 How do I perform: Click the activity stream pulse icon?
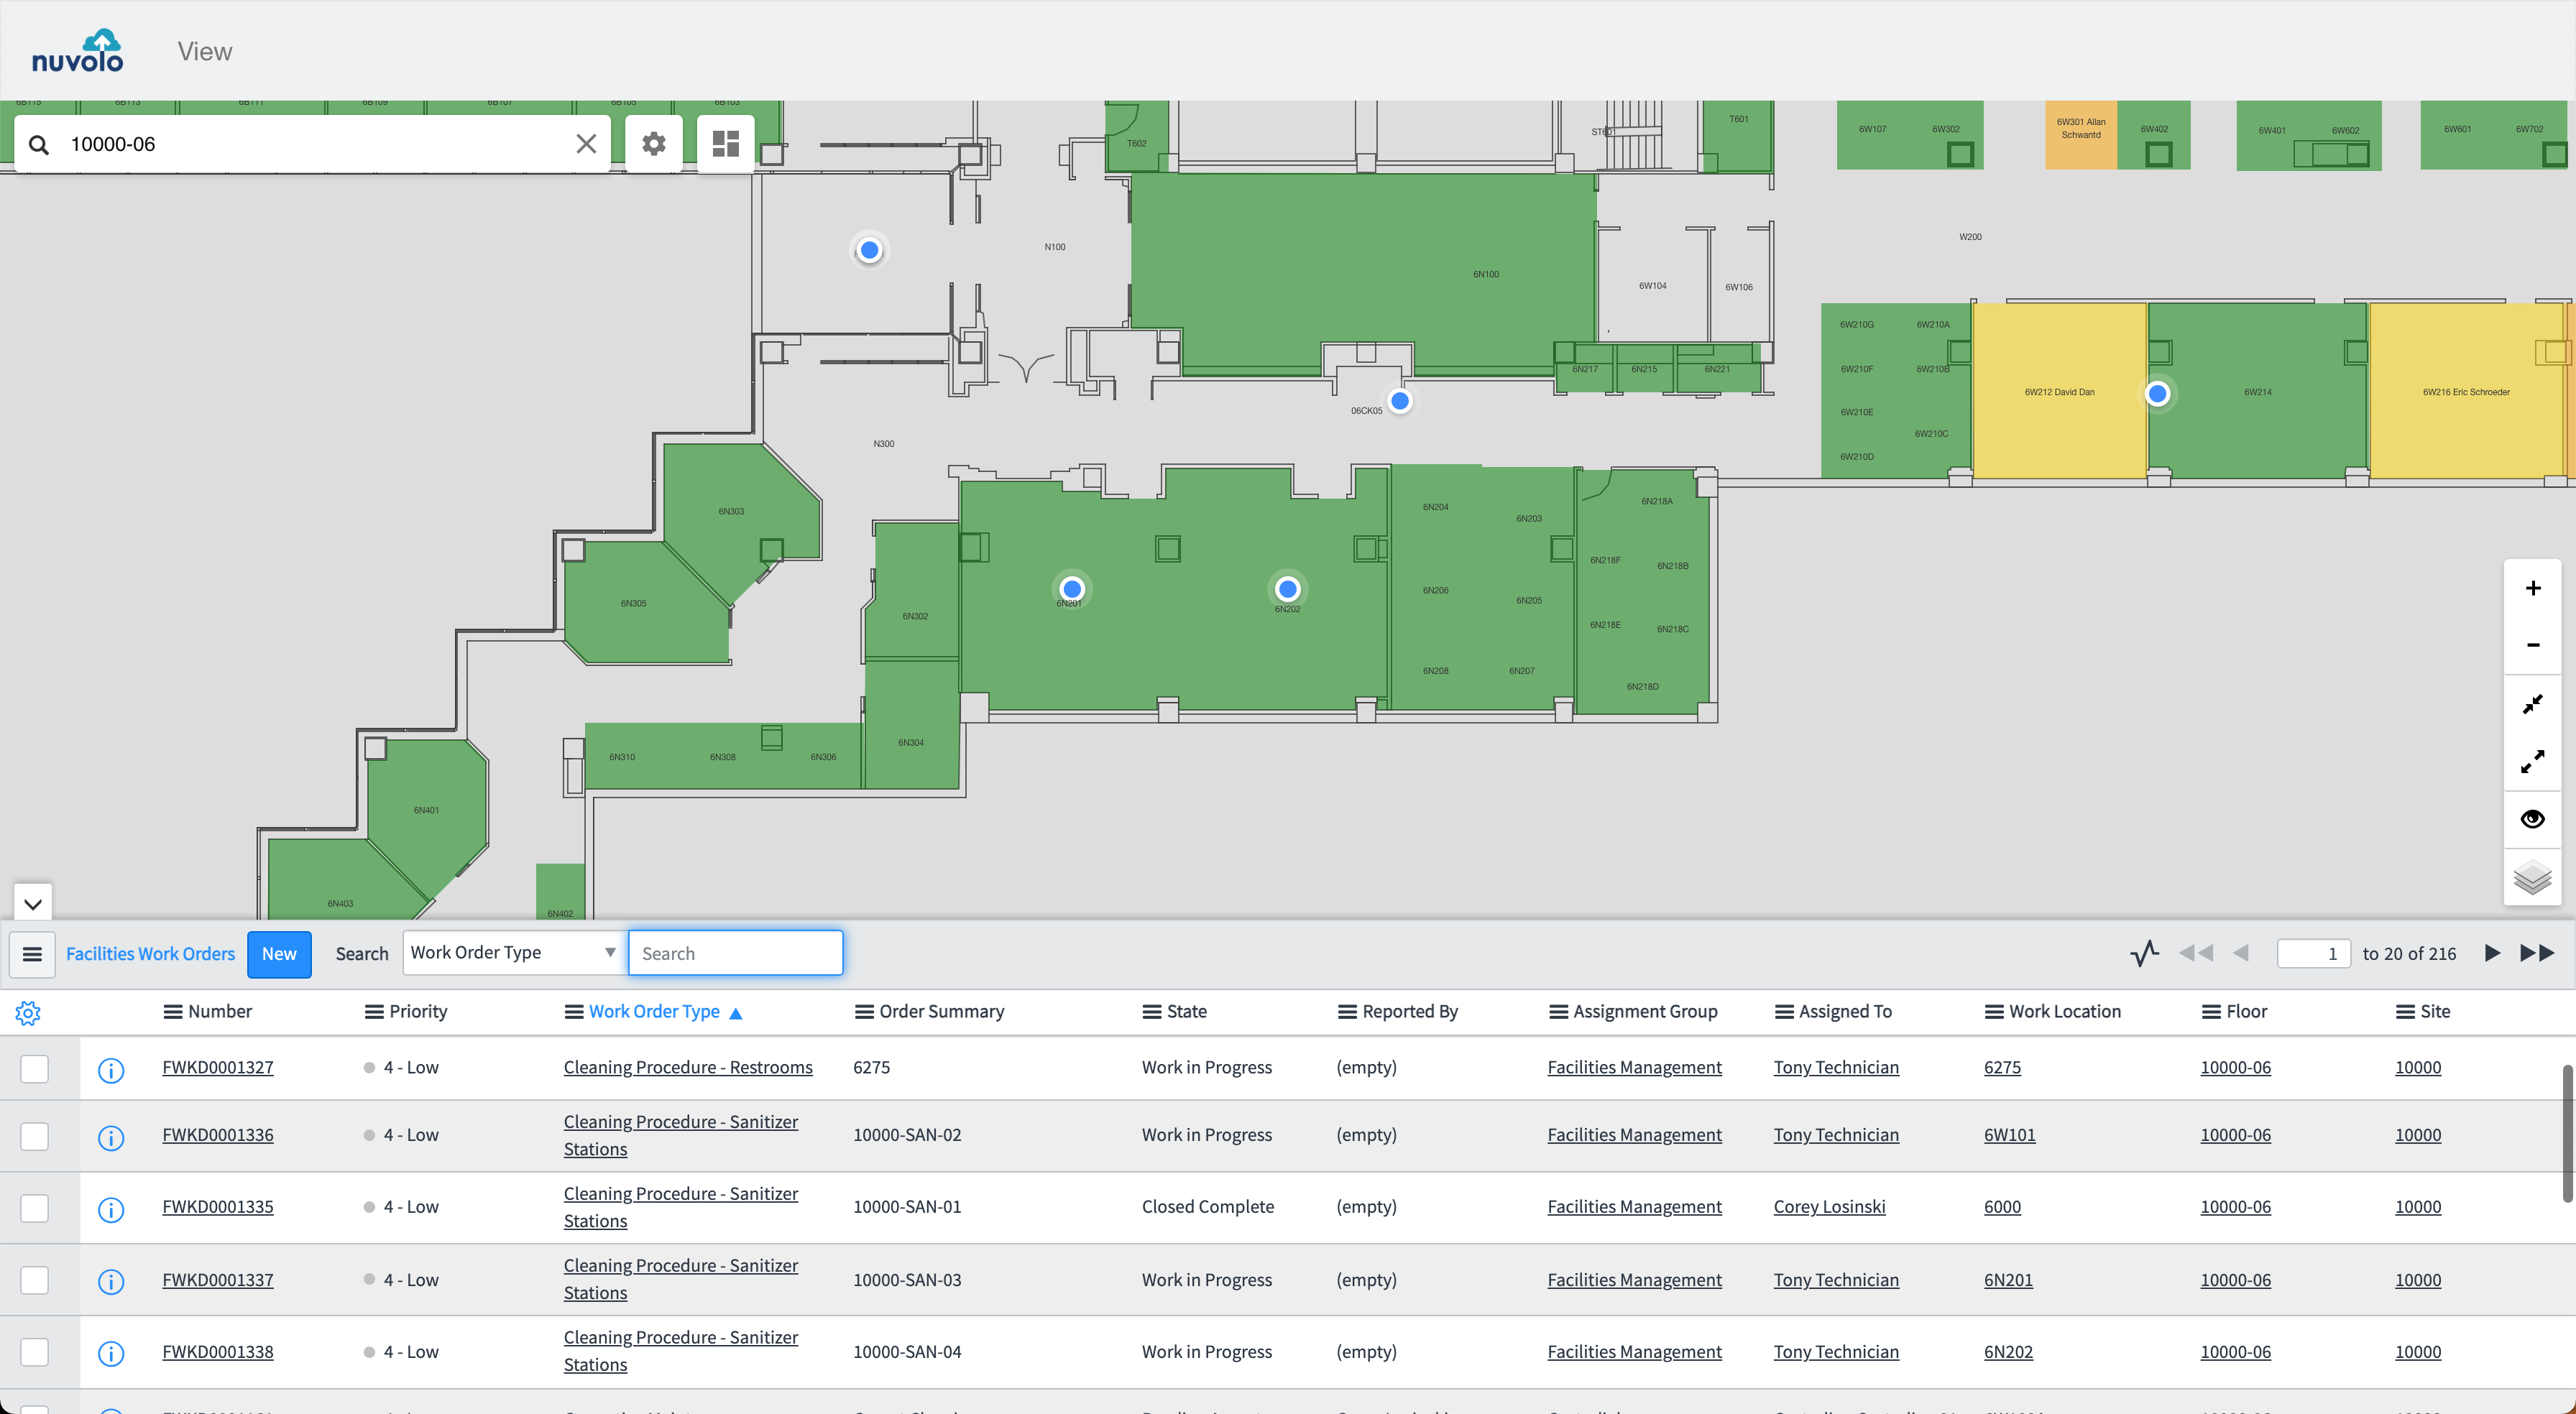2144,953
